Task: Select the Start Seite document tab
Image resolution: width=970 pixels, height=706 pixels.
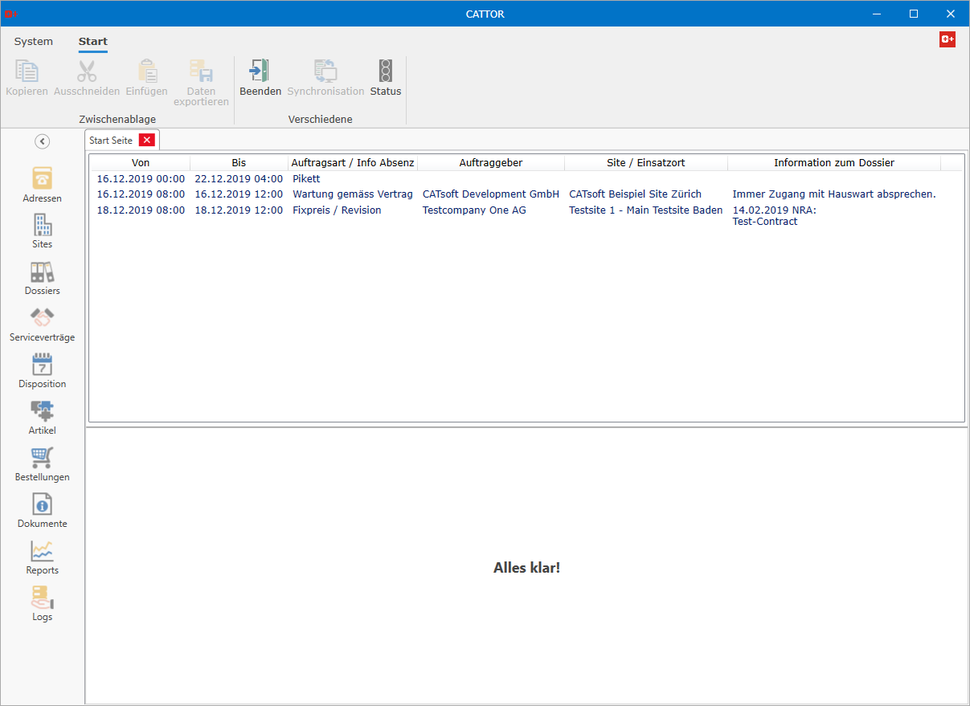Action: click(111, 140)
